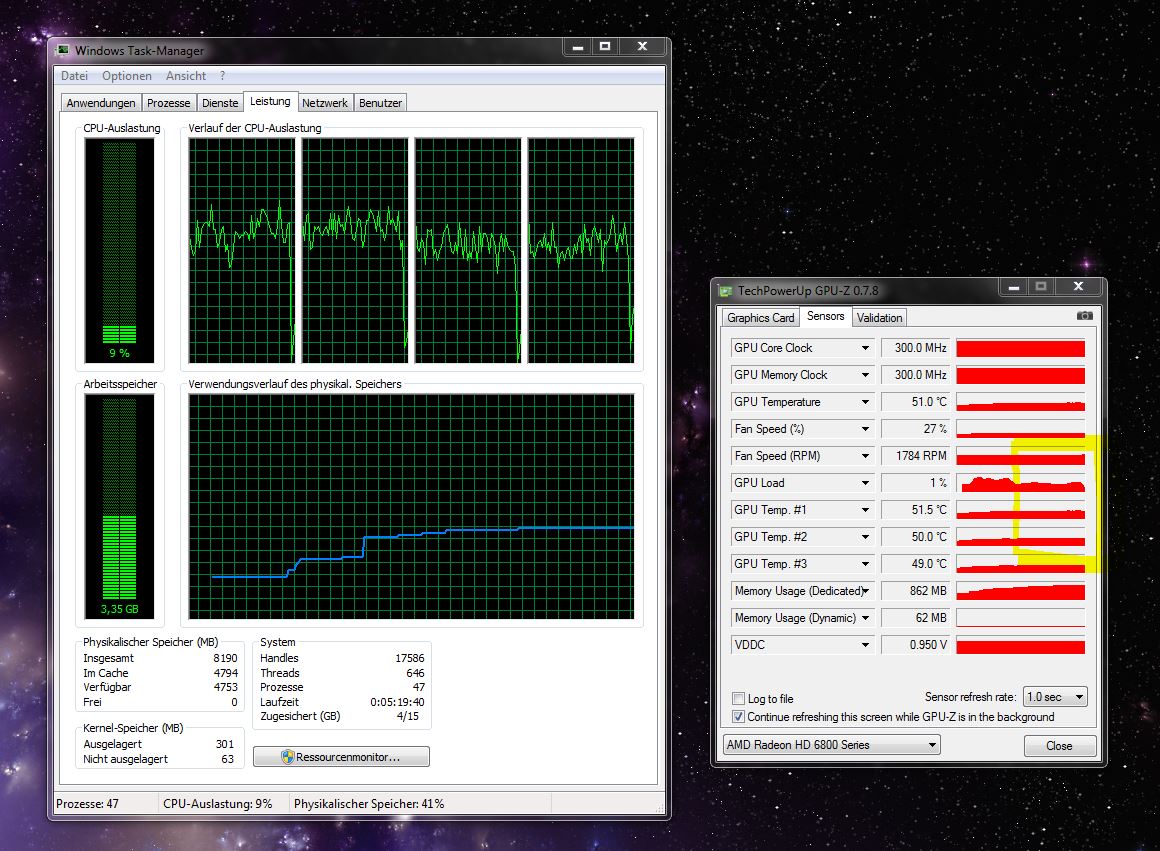Open the Memory Usage (Dedicated) sensor dropdown
Screen dimensions: 1160x851
click(865, 591)
